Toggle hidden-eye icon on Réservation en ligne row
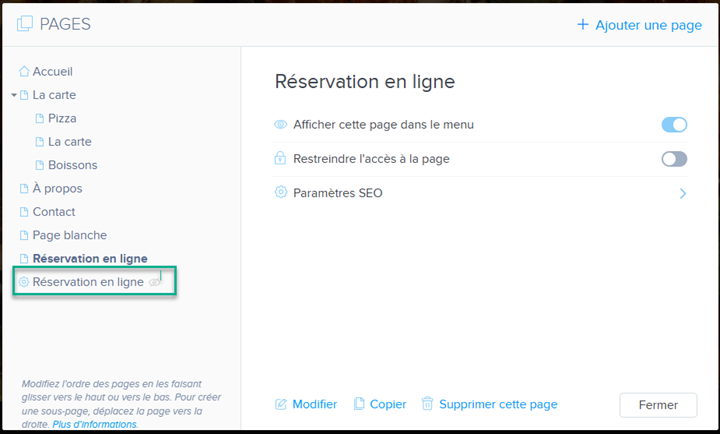 (x=155, y=282)
